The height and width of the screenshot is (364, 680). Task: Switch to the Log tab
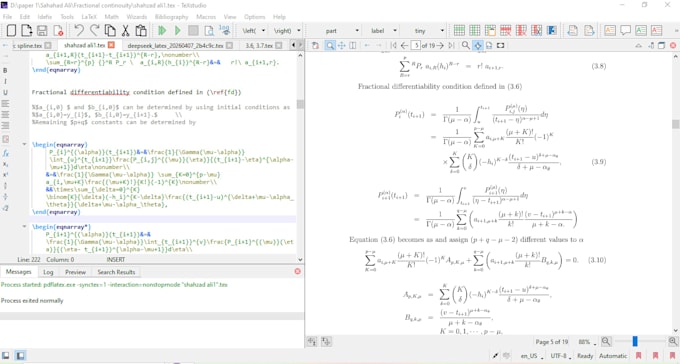coord(48,272)
